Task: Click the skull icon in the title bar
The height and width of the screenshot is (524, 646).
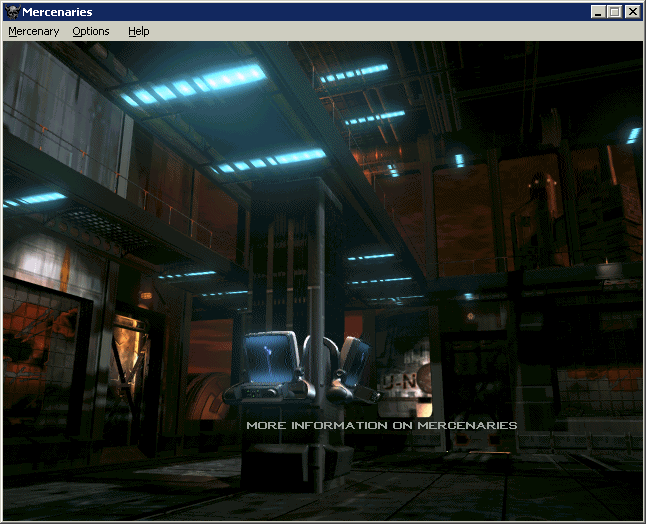Action: [x=12, y=12]
